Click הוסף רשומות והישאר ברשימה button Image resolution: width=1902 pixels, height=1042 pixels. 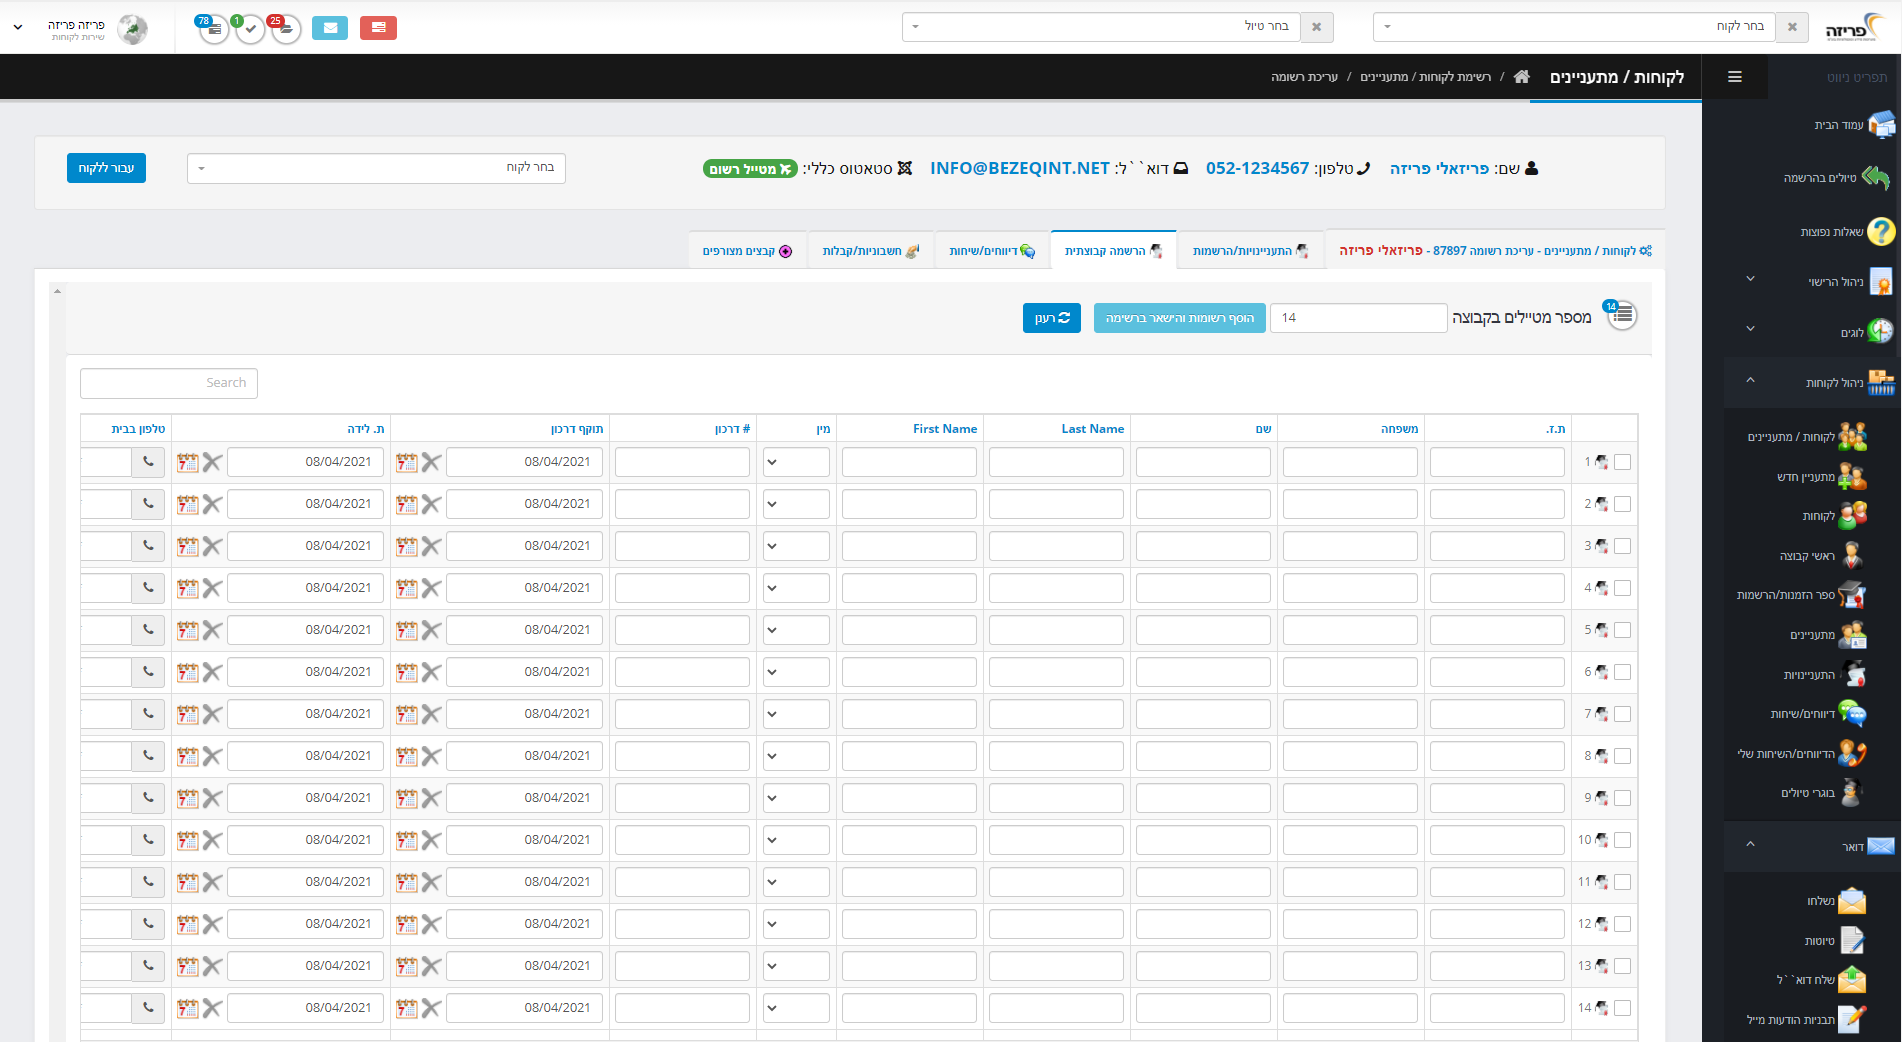tap(1179, 318)
